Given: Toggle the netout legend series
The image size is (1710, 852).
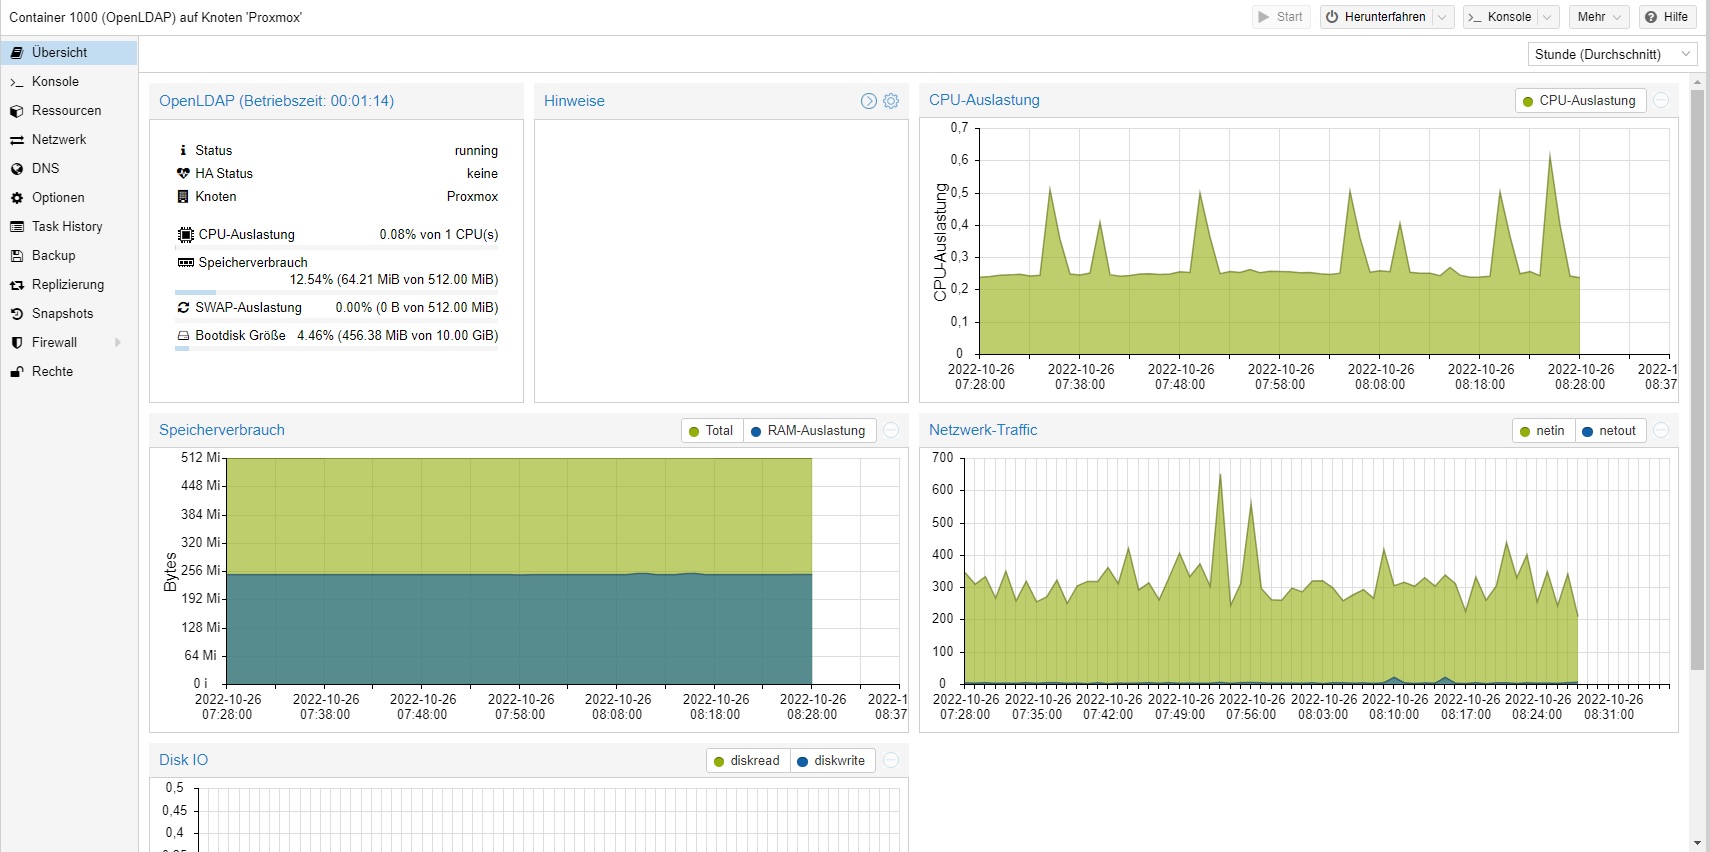Looking at the screenshot, I should 1610,430.
